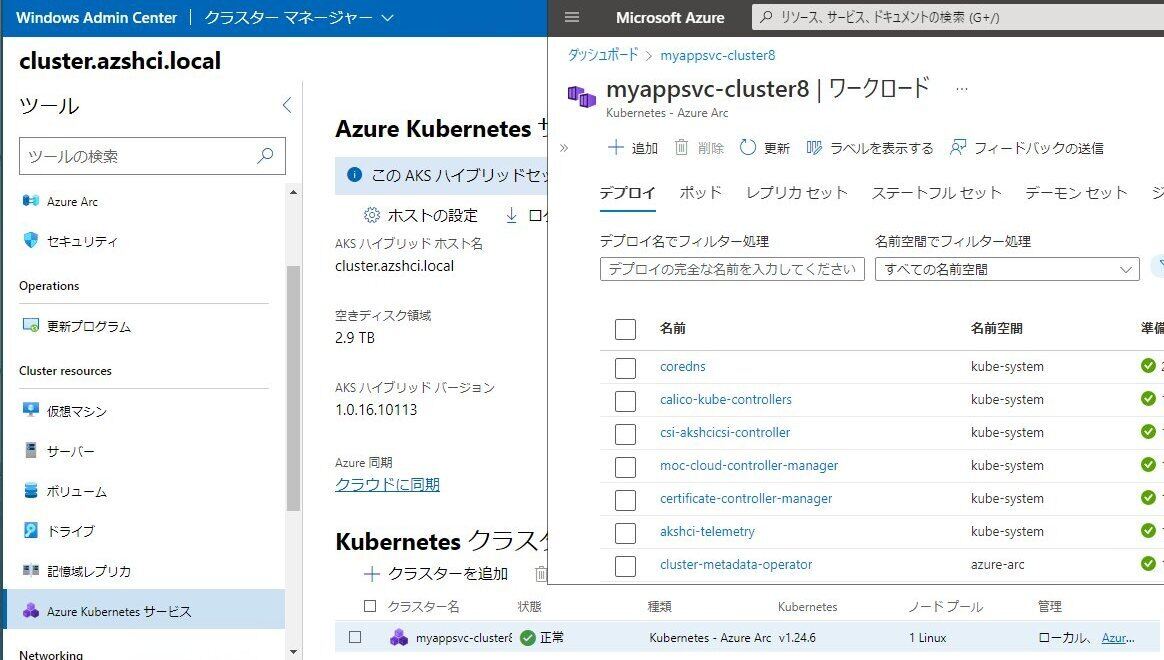
Task: Click the myappsvc-cluster8 breadcrumb link
Action: [x=718, y=55]
